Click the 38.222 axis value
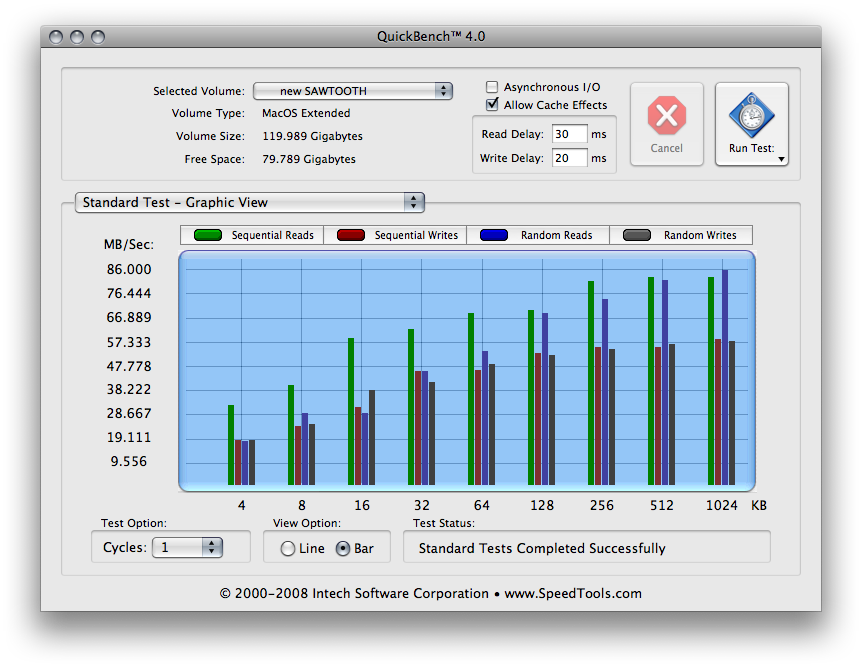This screenshot has height=667, width=862. point(129,389)
